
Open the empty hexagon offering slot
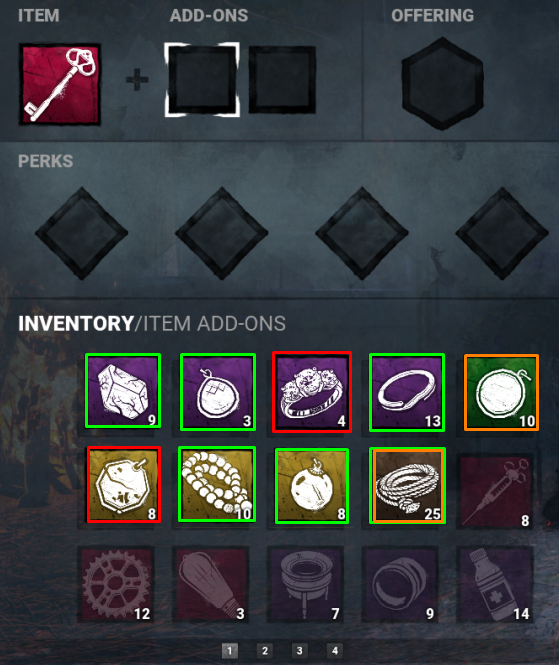pos(442,84)
